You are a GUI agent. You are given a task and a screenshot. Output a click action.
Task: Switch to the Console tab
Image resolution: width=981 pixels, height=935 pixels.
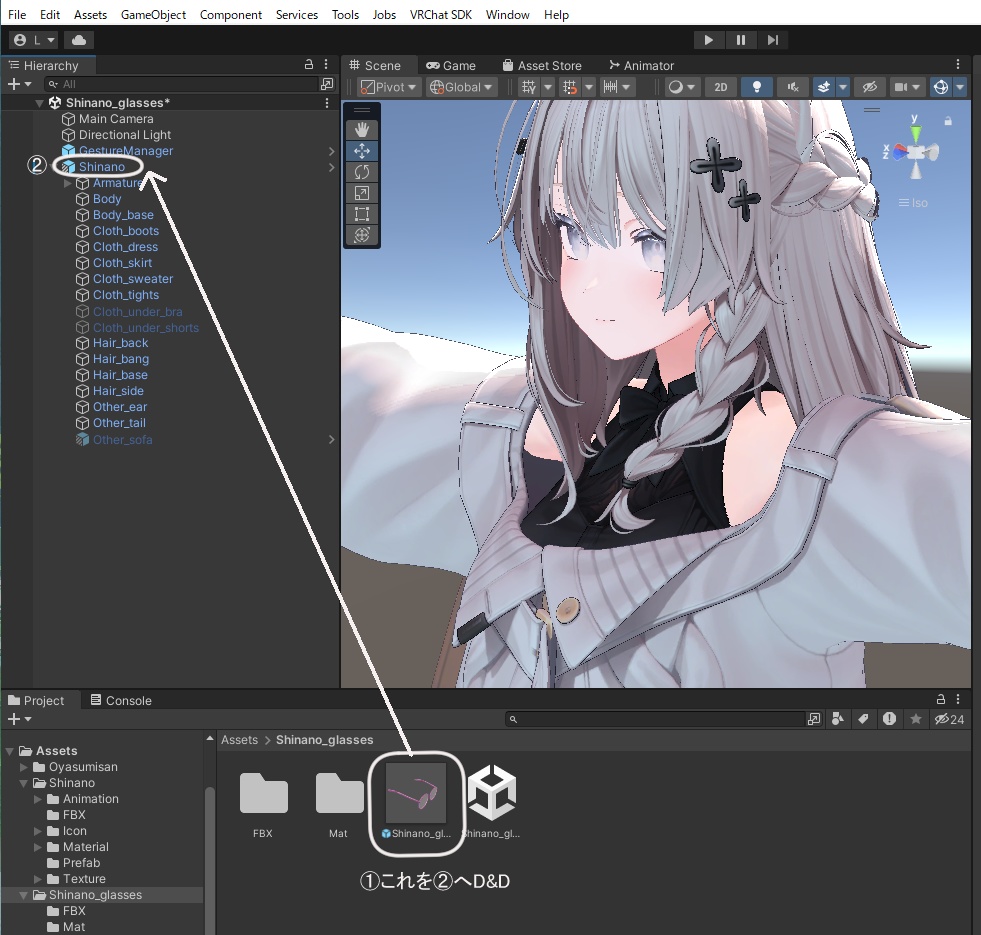pos(121,700)
